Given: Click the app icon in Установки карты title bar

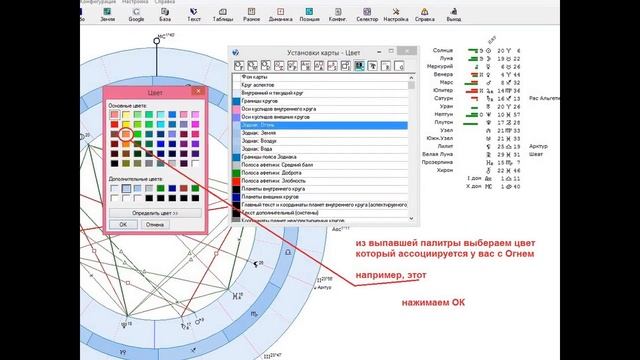Looking at the screenshot, I should (x=236, y=53).
